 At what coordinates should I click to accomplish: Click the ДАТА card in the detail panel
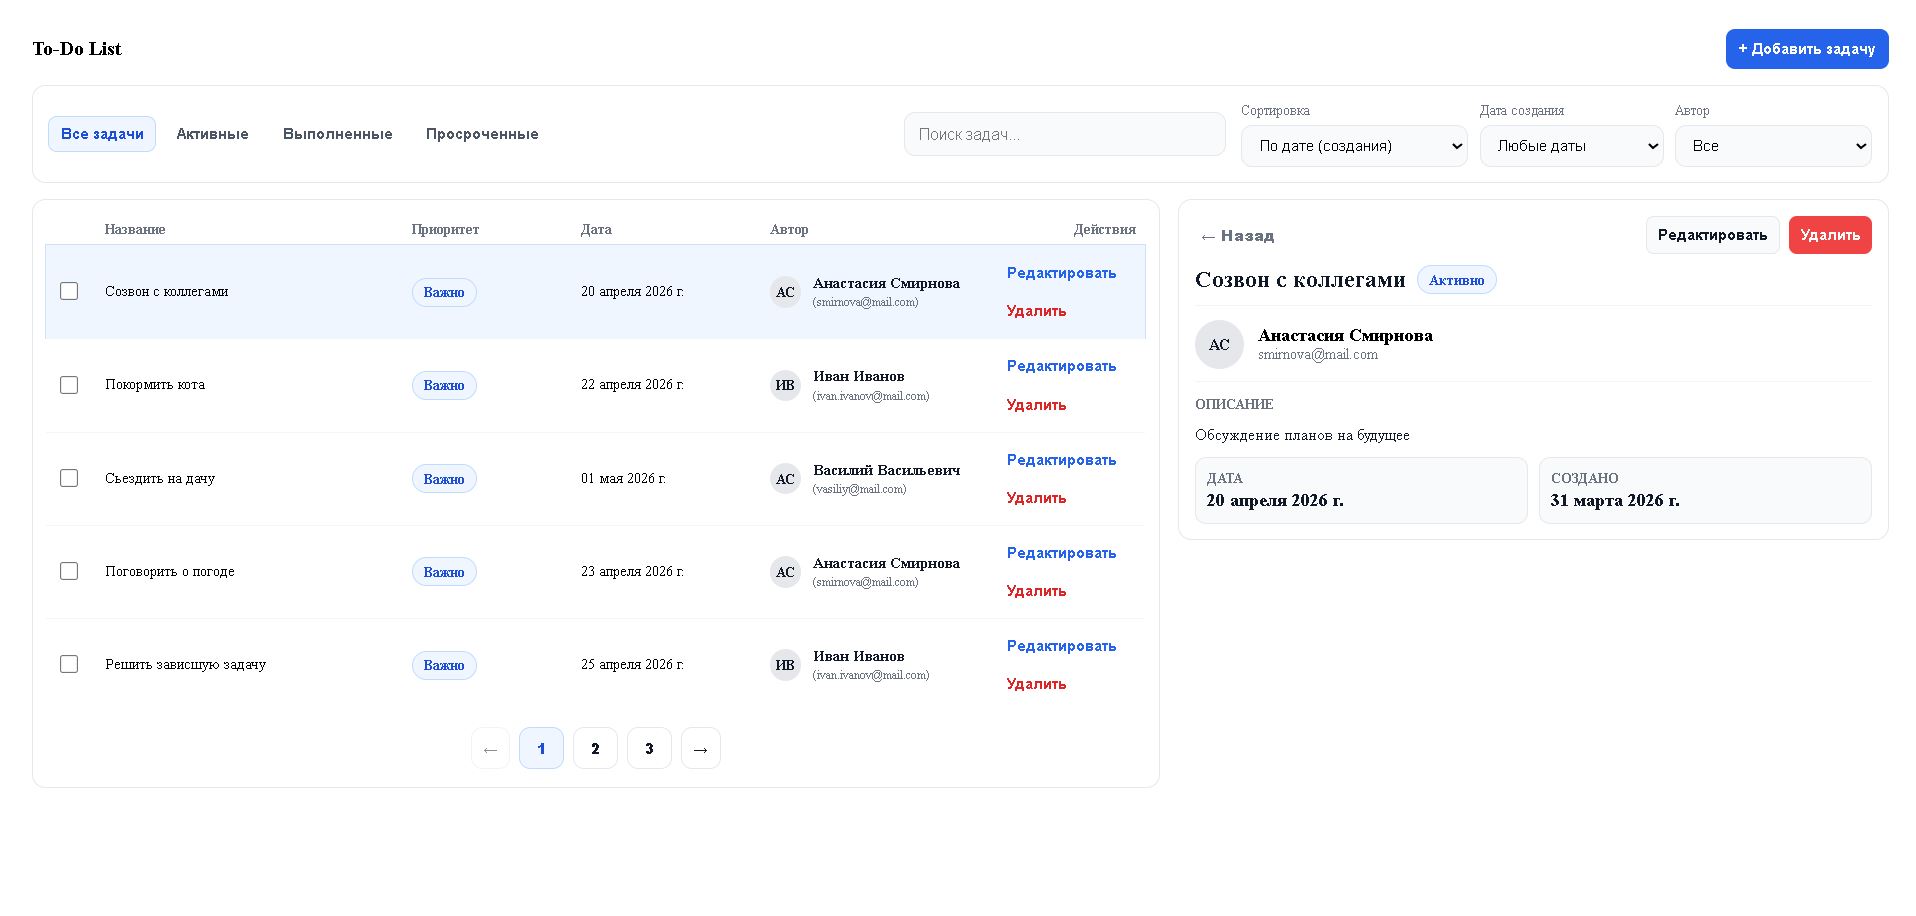1361,490
